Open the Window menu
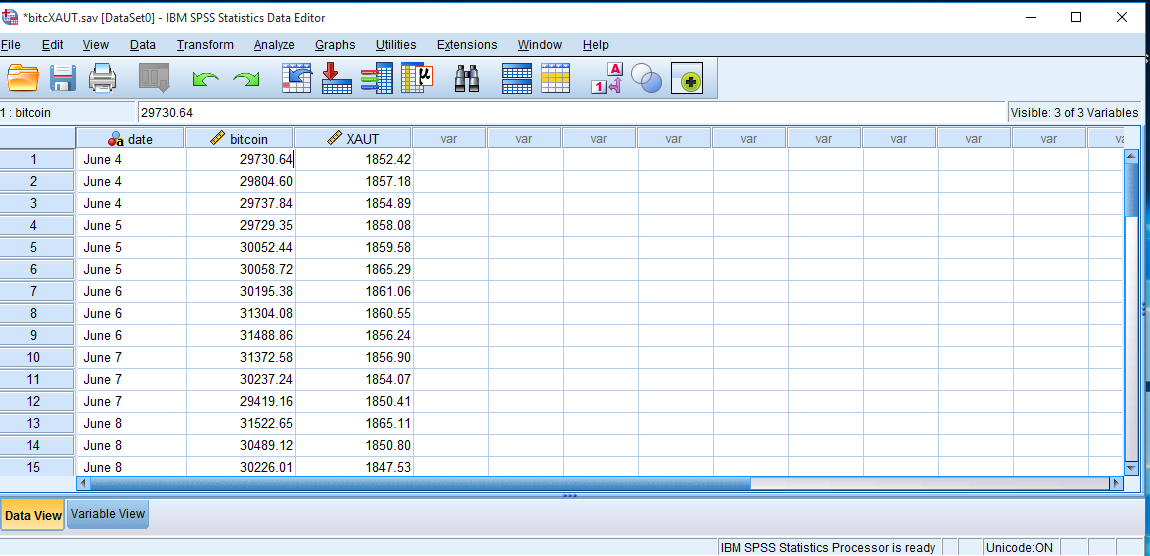The height and width of the screenshot is (556, 1150). 540,45
